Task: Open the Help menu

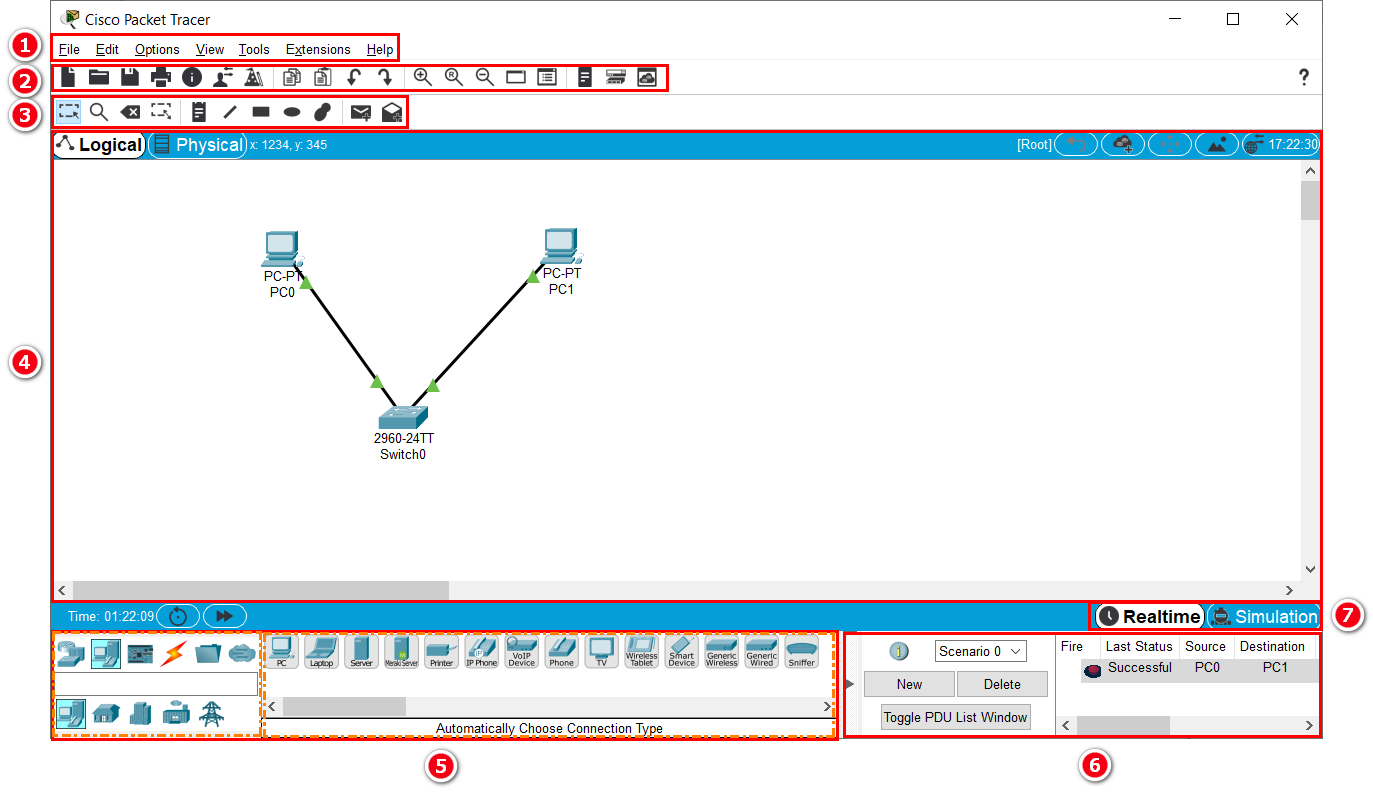Action: point(380,49)
